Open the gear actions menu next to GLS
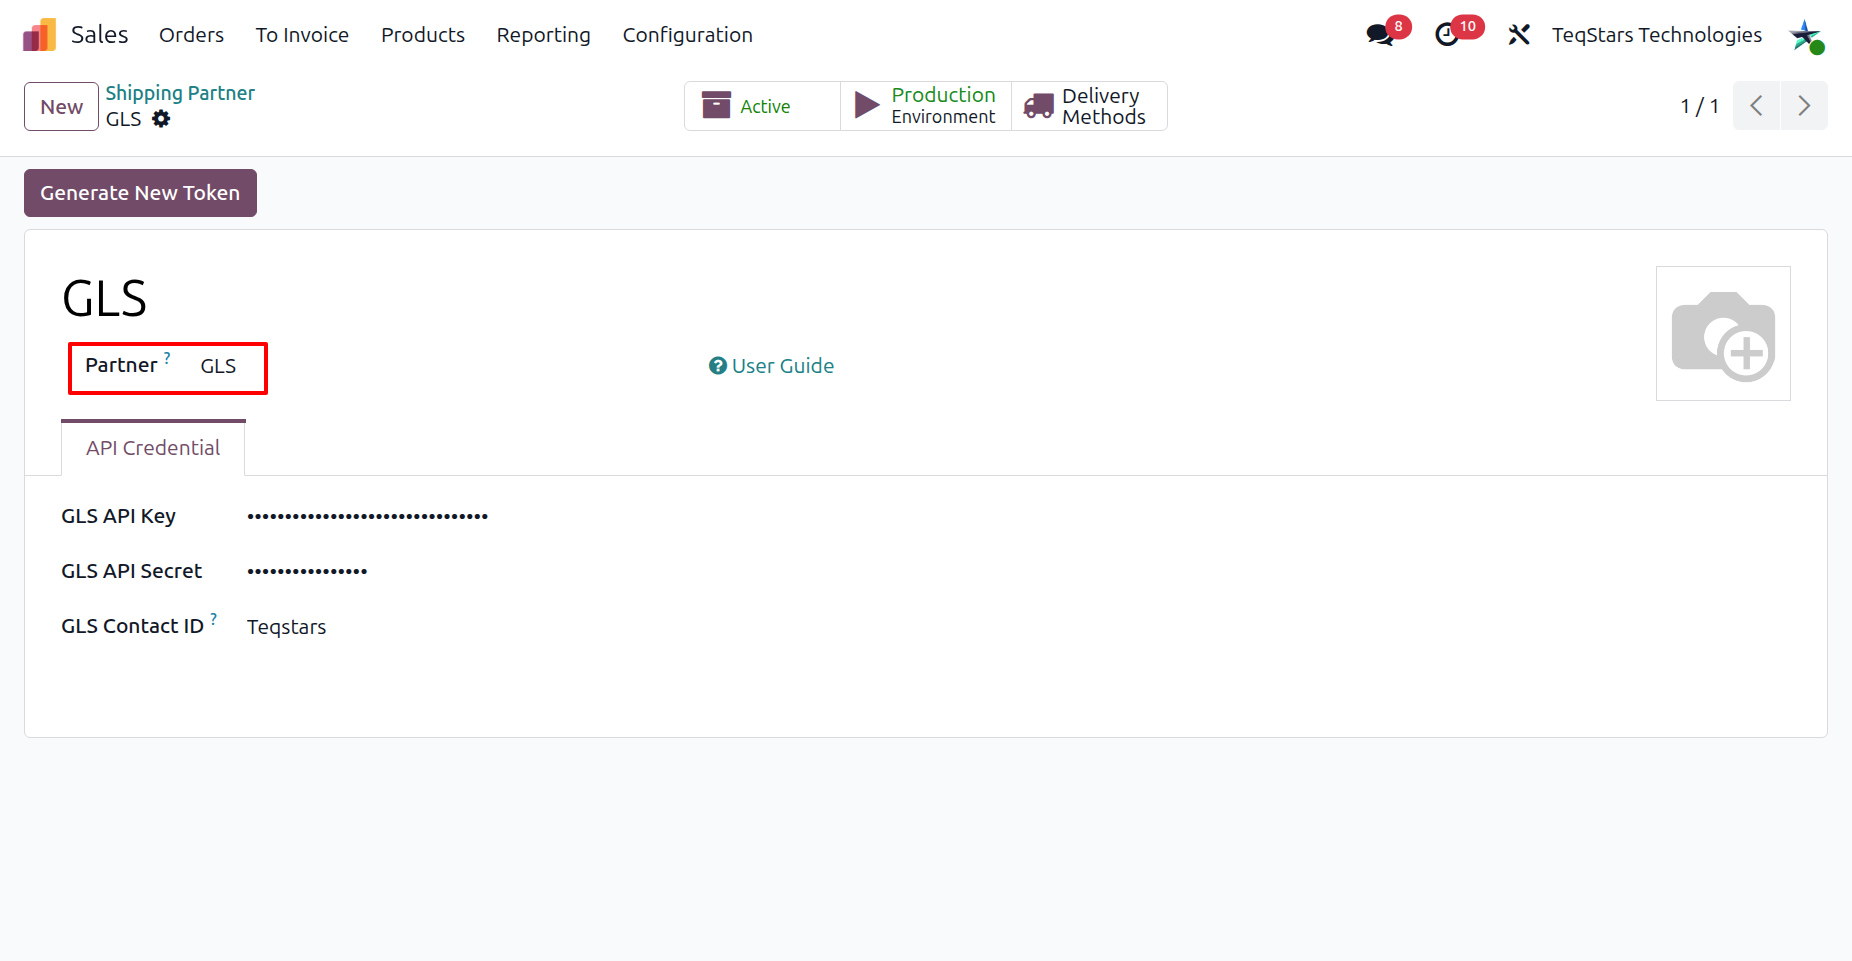Screen dimensions: 1852x961 tap(161, 119)
